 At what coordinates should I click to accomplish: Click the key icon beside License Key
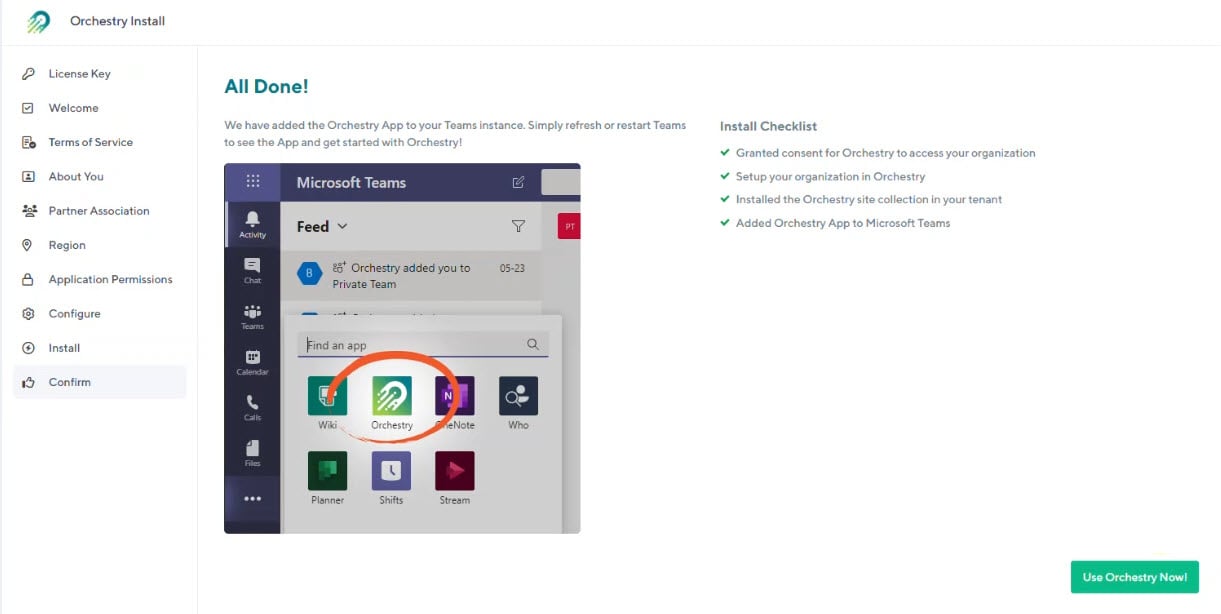[28, 74]
